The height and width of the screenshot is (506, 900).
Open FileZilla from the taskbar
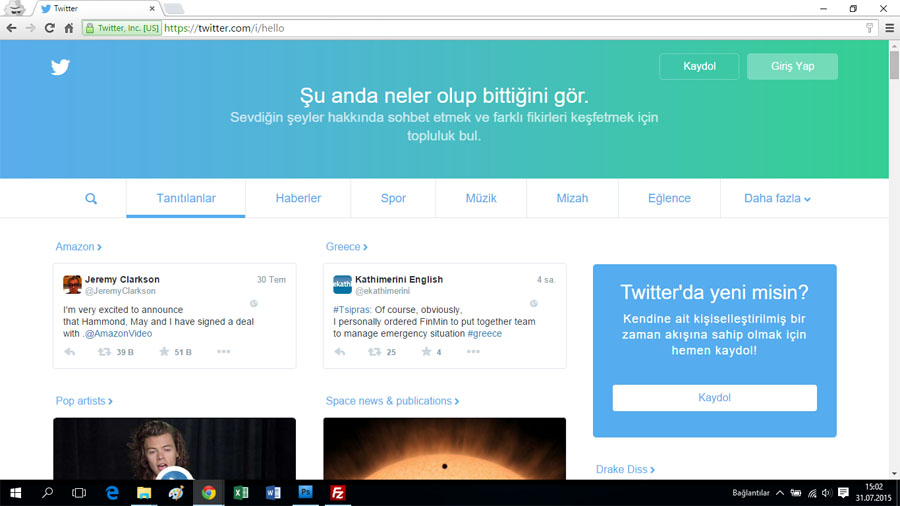(338, 493)
